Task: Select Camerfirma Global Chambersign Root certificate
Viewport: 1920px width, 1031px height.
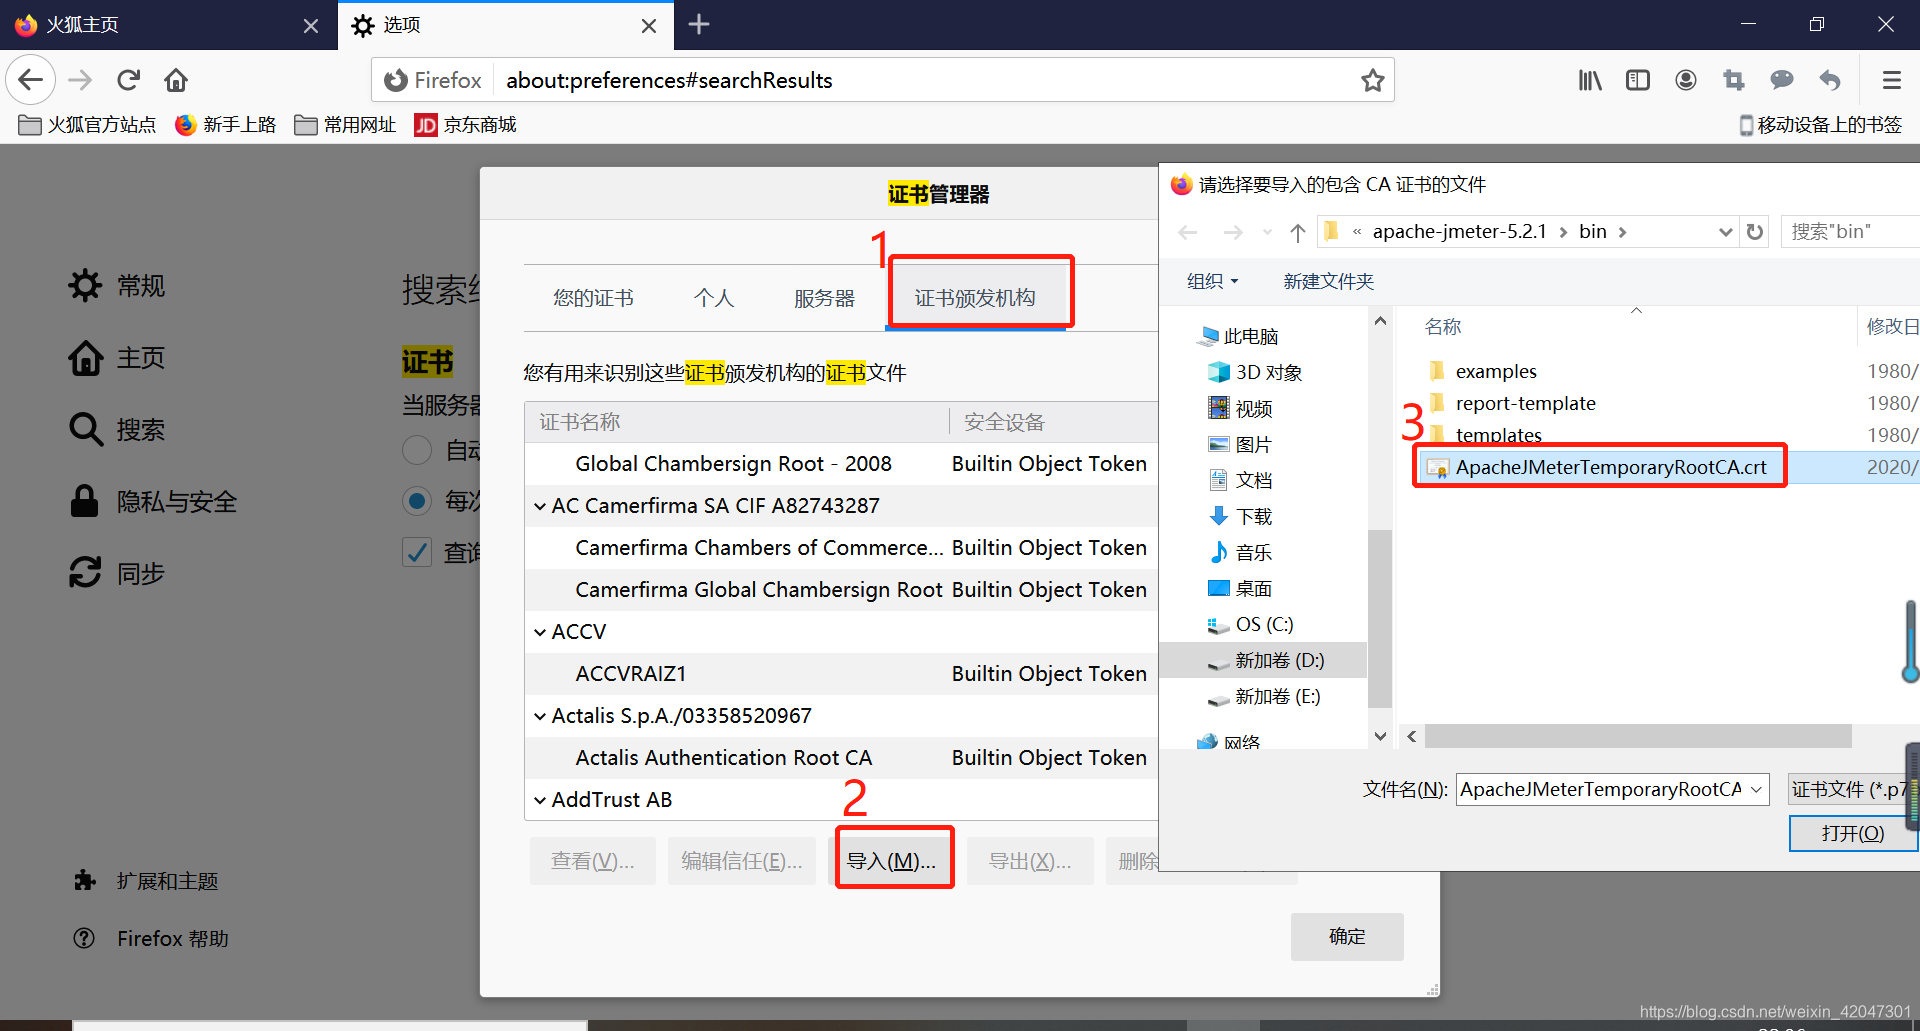Action: tap(841, 590)
